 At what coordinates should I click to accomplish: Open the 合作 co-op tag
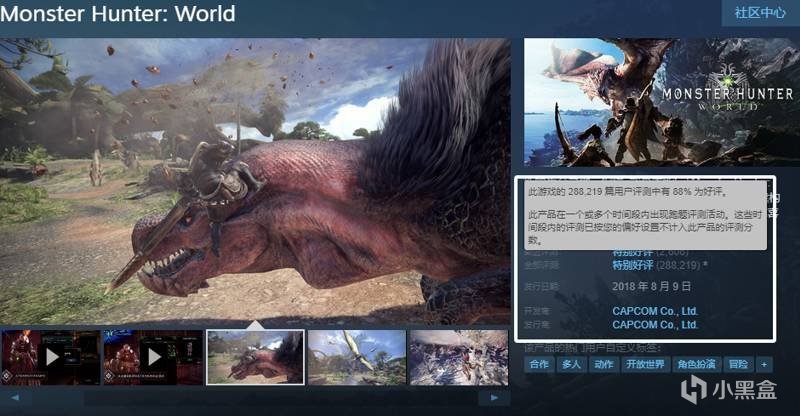point(539,364)
